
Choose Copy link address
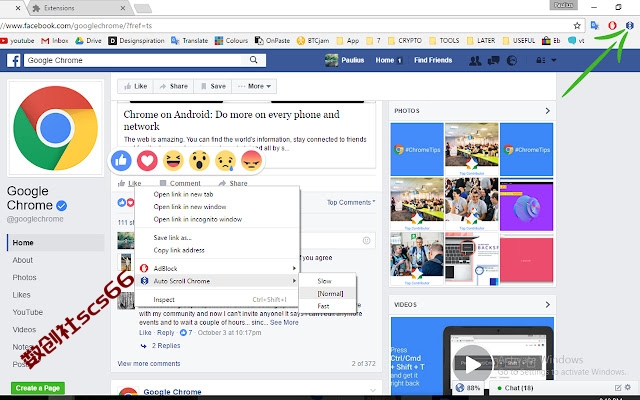pyautogui.click(x=217, y=250)
